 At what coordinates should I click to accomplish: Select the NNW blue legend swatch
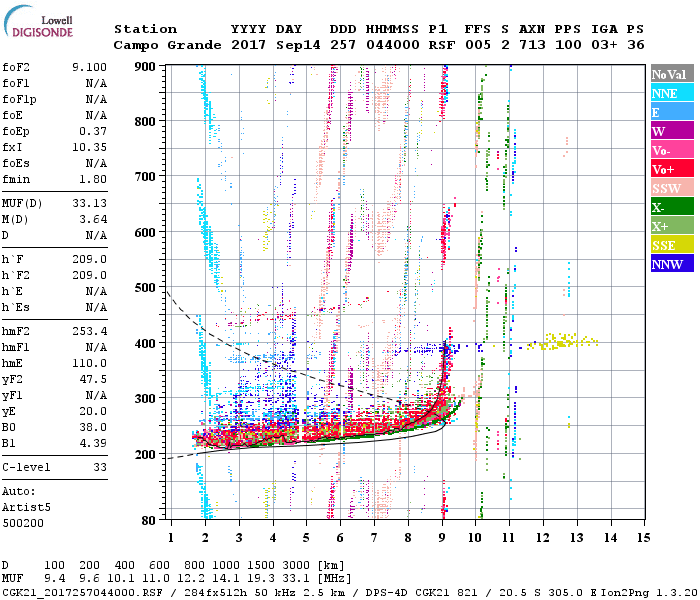point(672,265)
